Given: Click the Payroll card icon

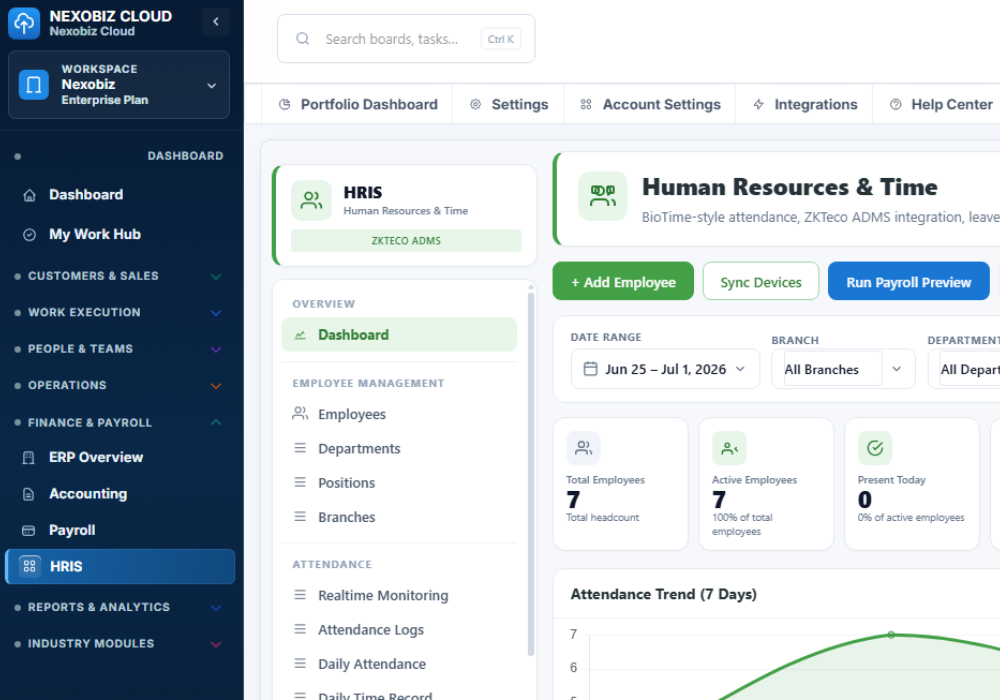Looking at the screenshot, I should (x=29, y=530).
